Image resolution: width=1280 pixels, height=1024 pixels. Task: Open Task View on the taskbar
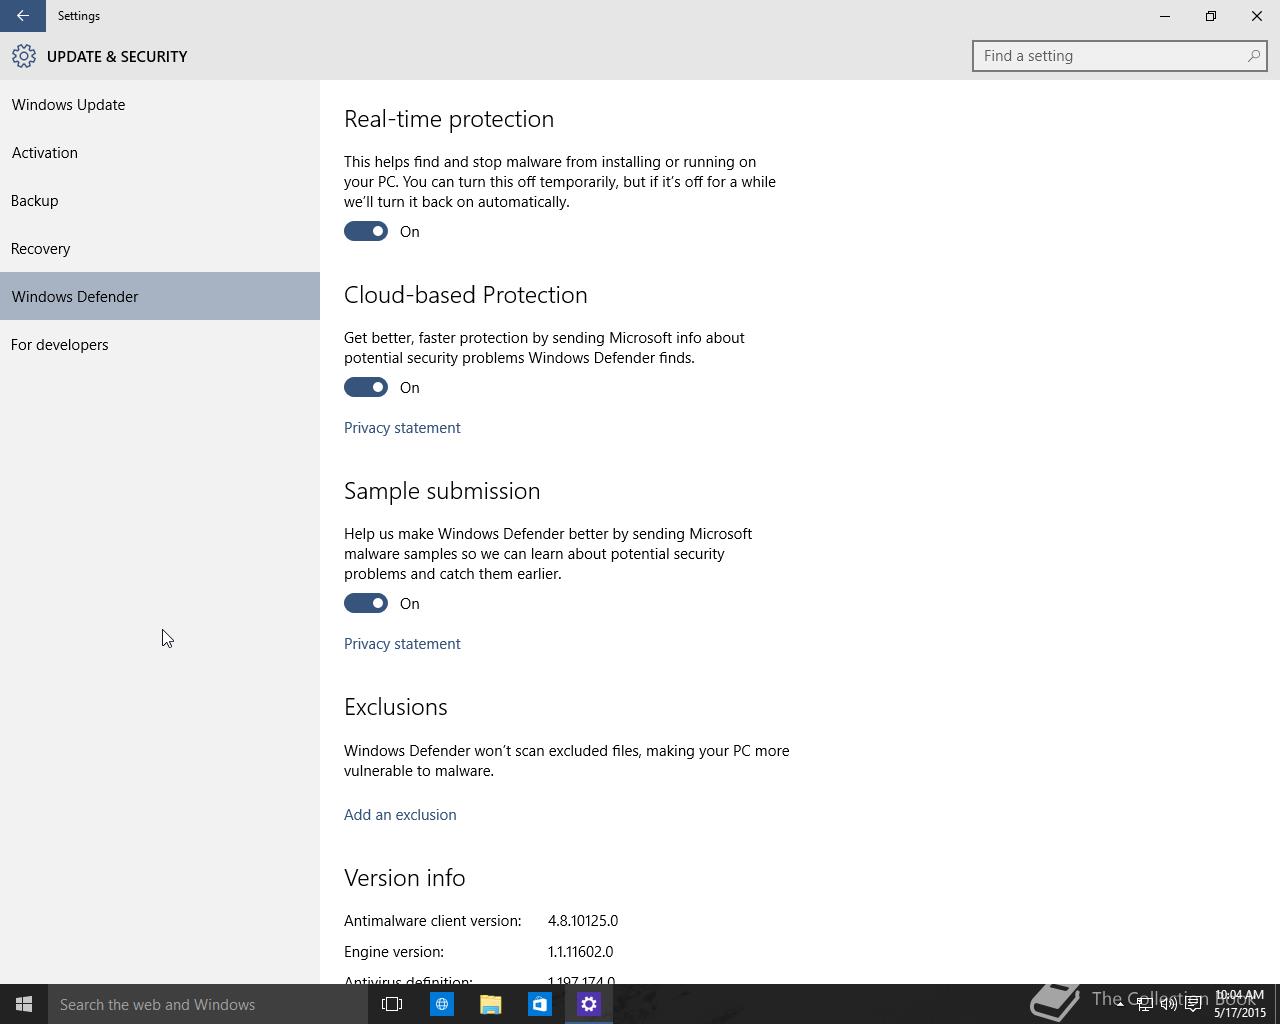click(x=392, y=1004)
